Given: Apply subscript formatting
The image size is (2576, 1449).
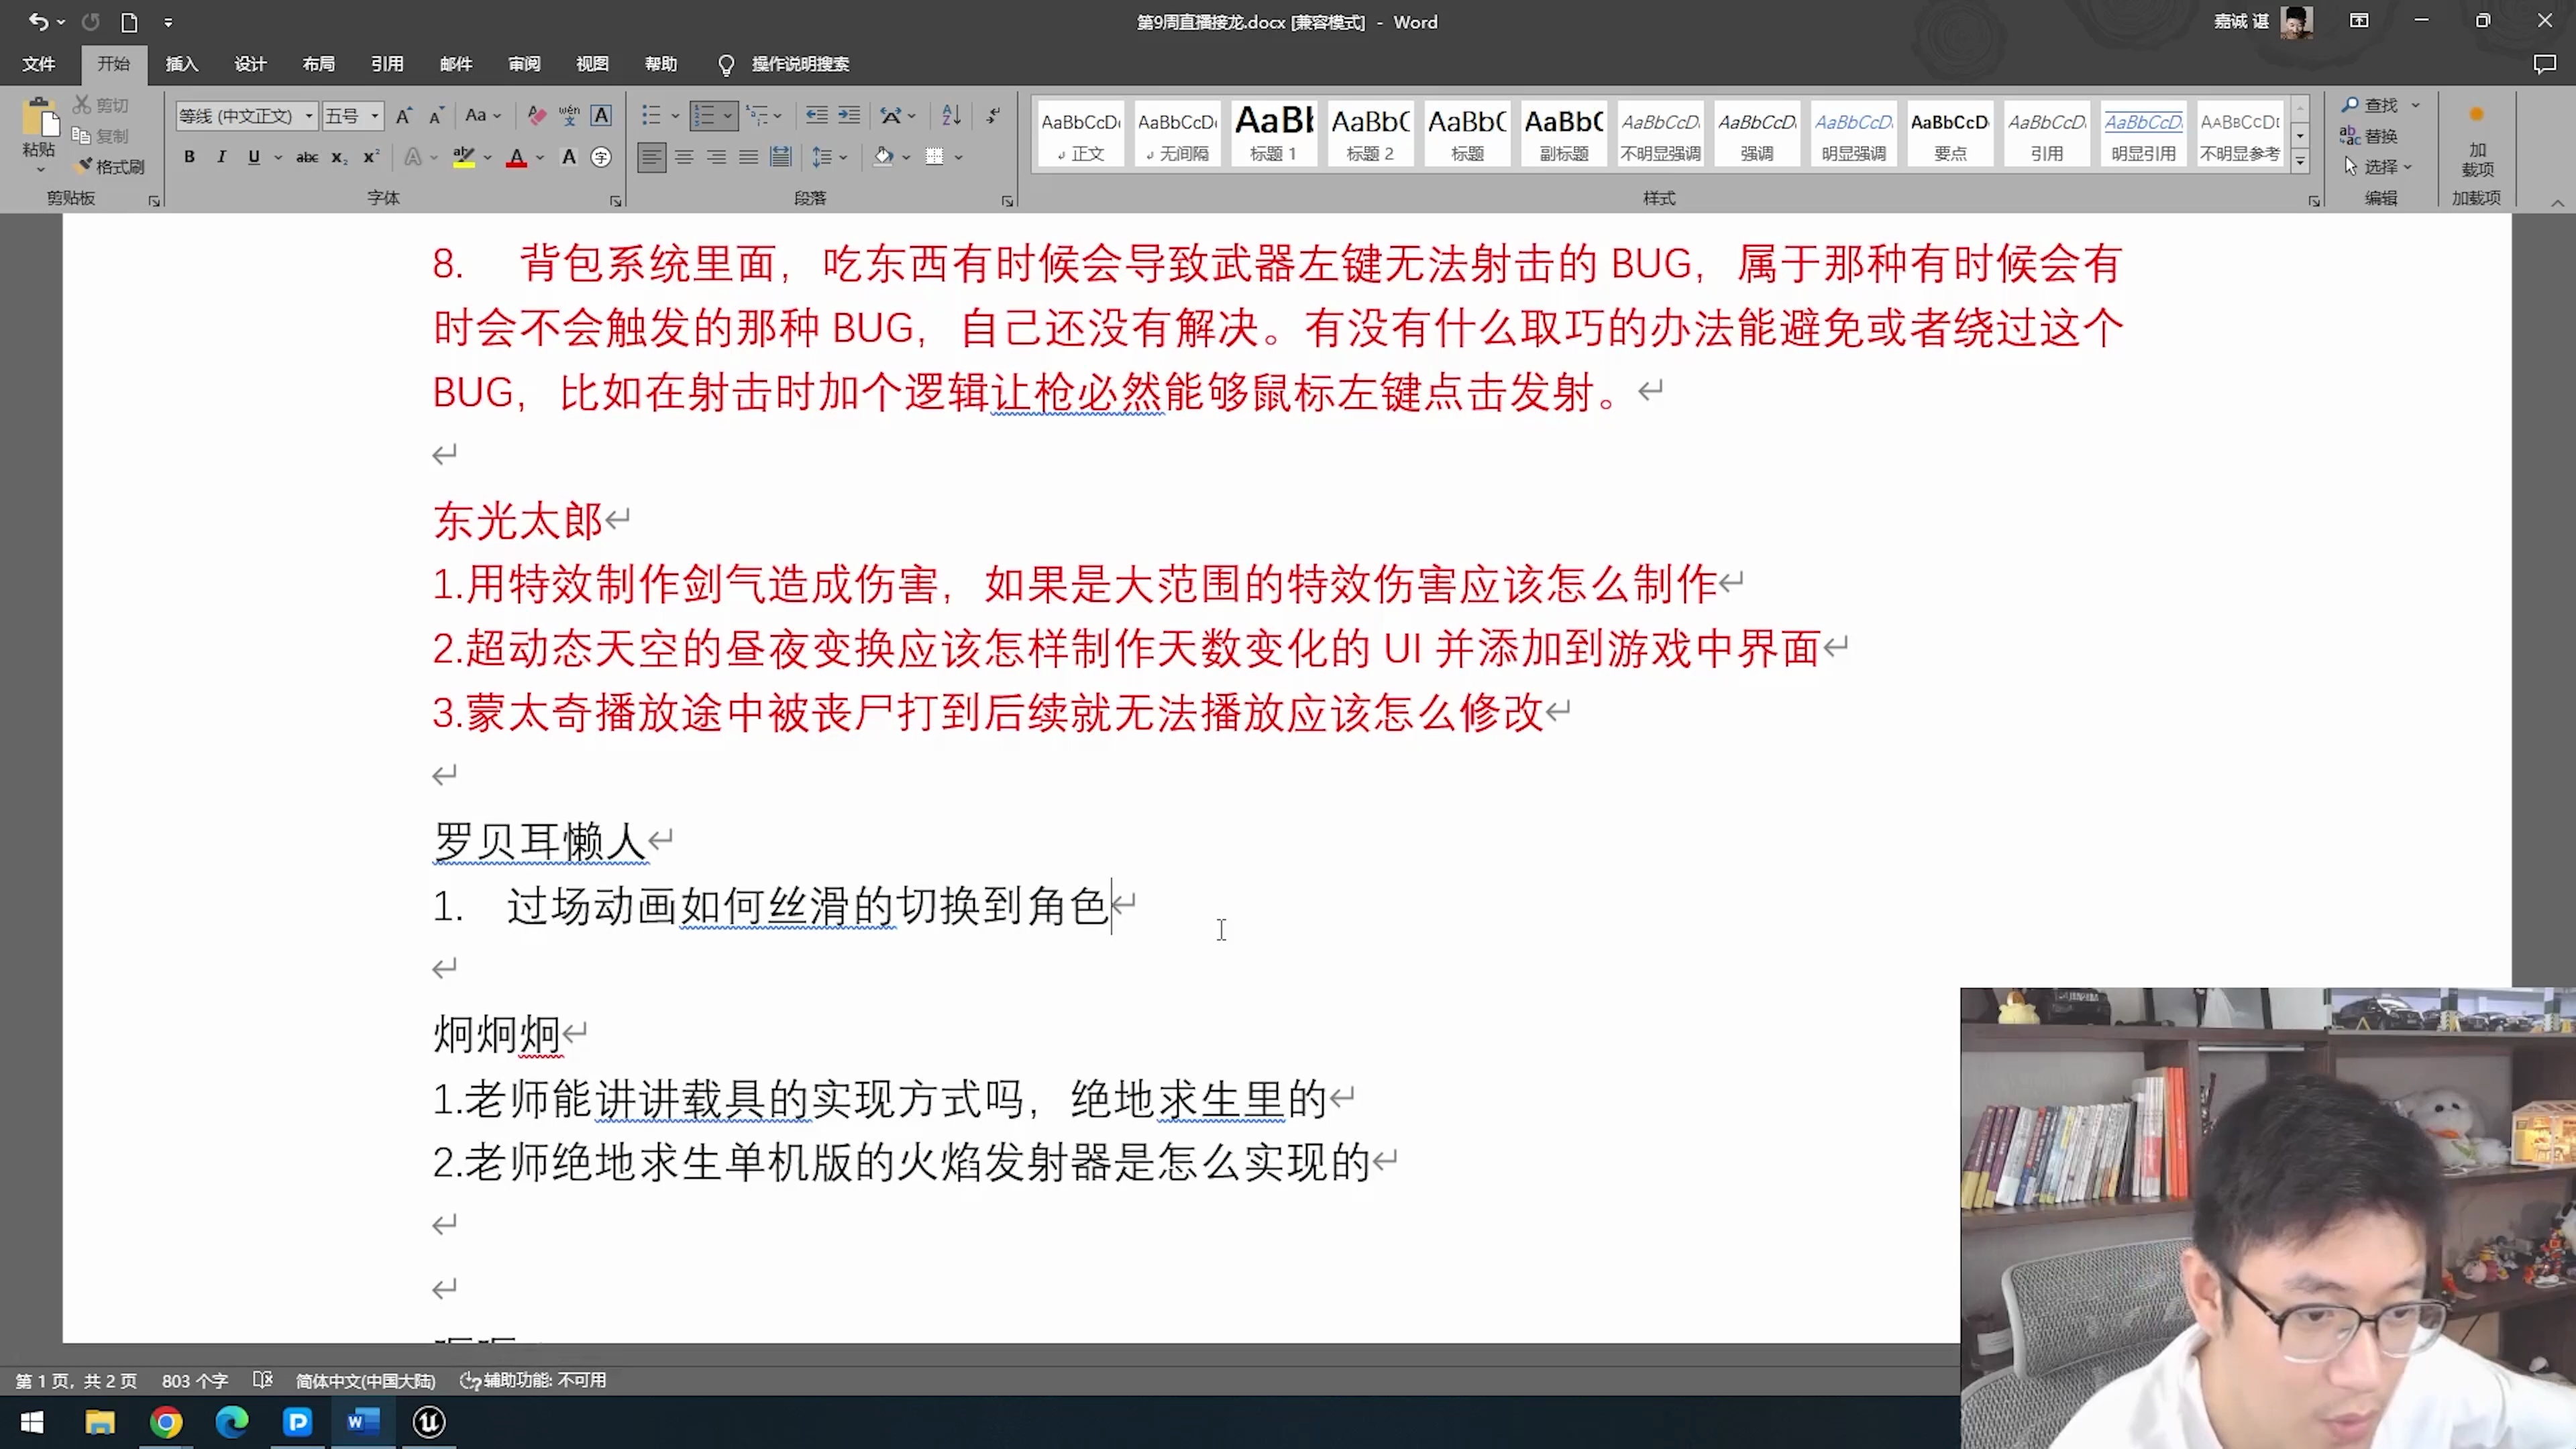Looking at the screenshot, I should point(339,156).
